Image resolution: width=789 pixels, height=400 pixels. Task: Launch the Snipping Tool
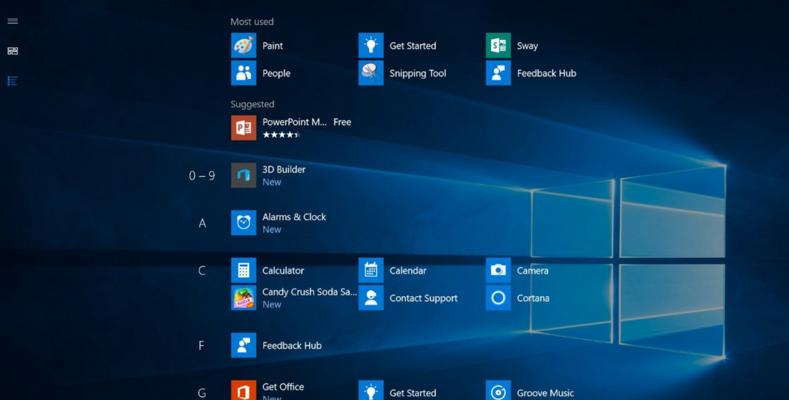tap(403, 73)
